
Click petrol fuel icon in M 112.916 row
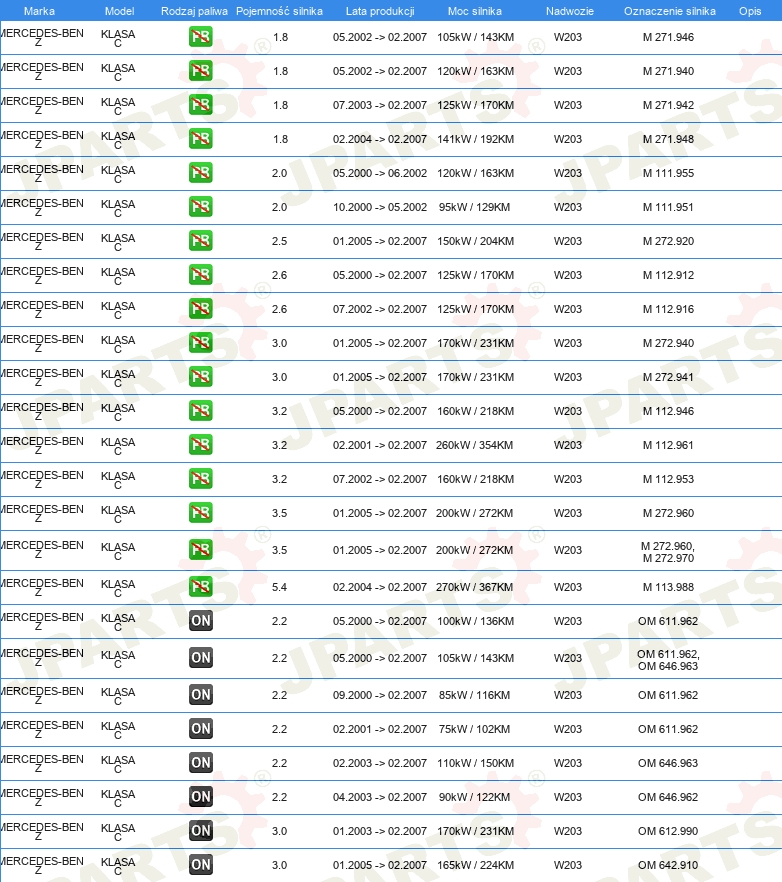click(201, 308)
